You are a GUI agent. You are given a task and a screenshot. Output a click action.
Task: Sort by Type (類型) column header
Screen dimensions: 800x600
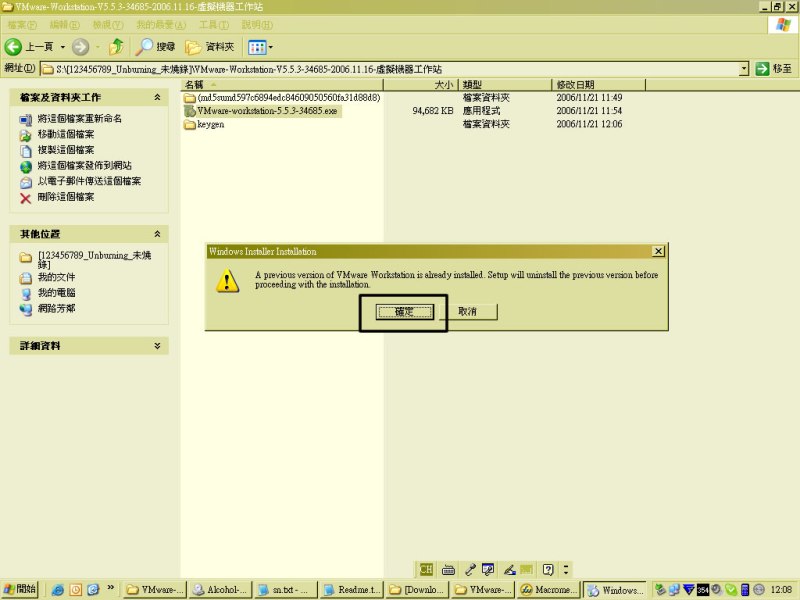[505, 85]
